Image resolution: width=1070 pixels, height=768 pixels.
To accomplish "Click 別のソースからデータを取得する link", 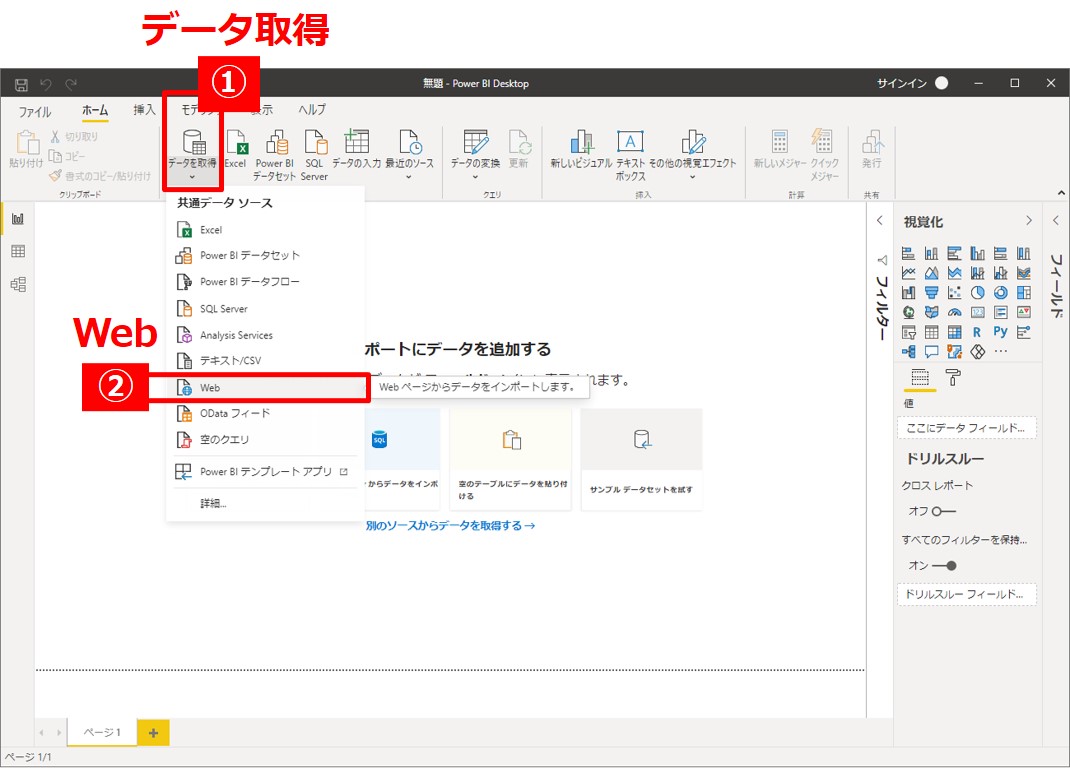I will click(x=450, y=525).
